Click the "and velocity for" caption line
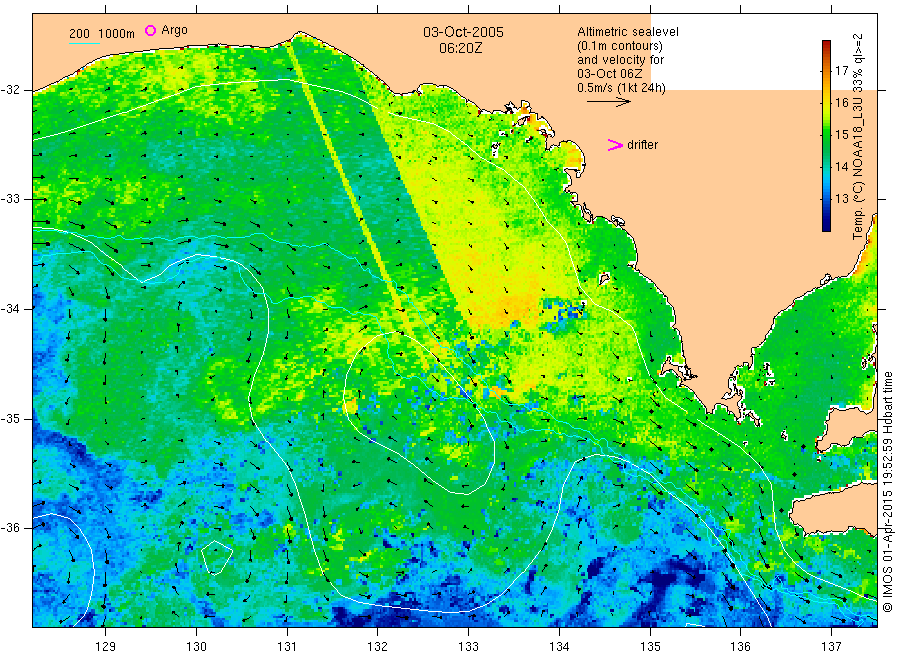This screenshot has height=660, width=900. pos(620,60)
